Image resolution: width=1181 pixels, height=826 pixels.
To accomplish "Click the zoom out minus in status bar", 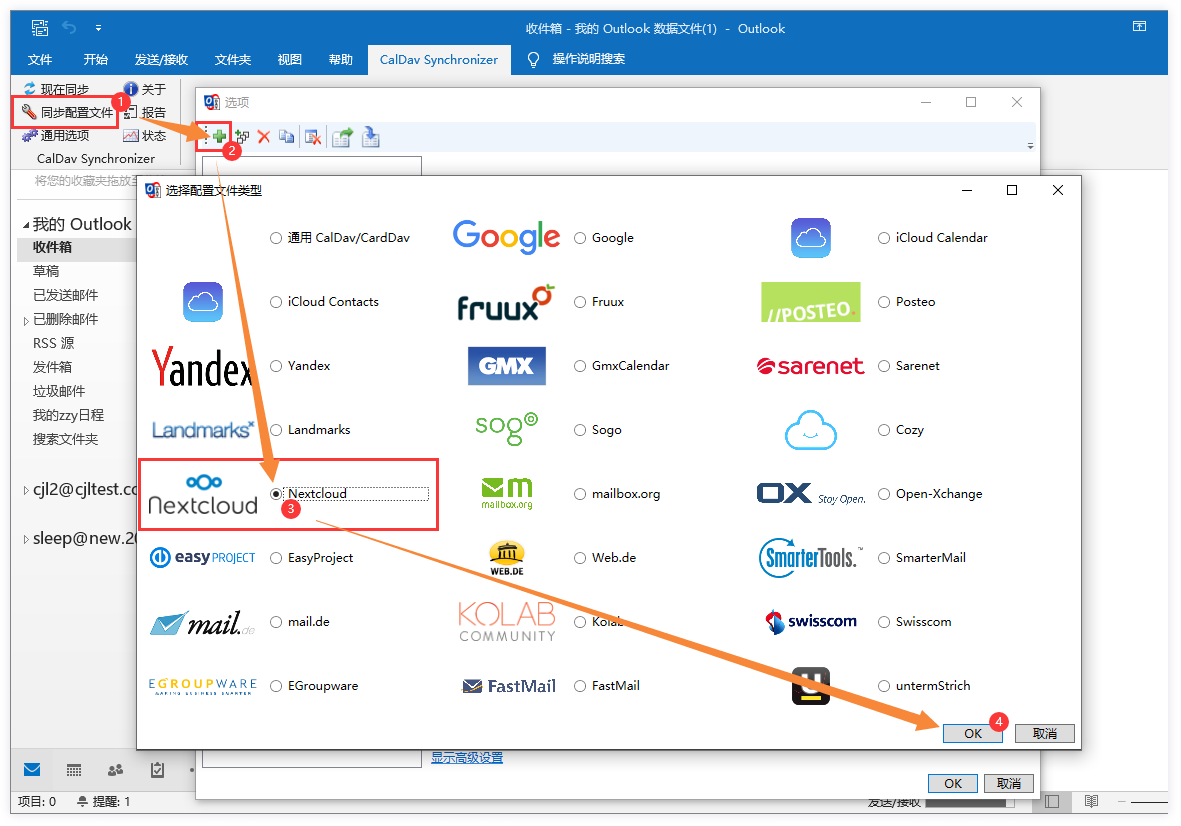I will coord(1121,802).
